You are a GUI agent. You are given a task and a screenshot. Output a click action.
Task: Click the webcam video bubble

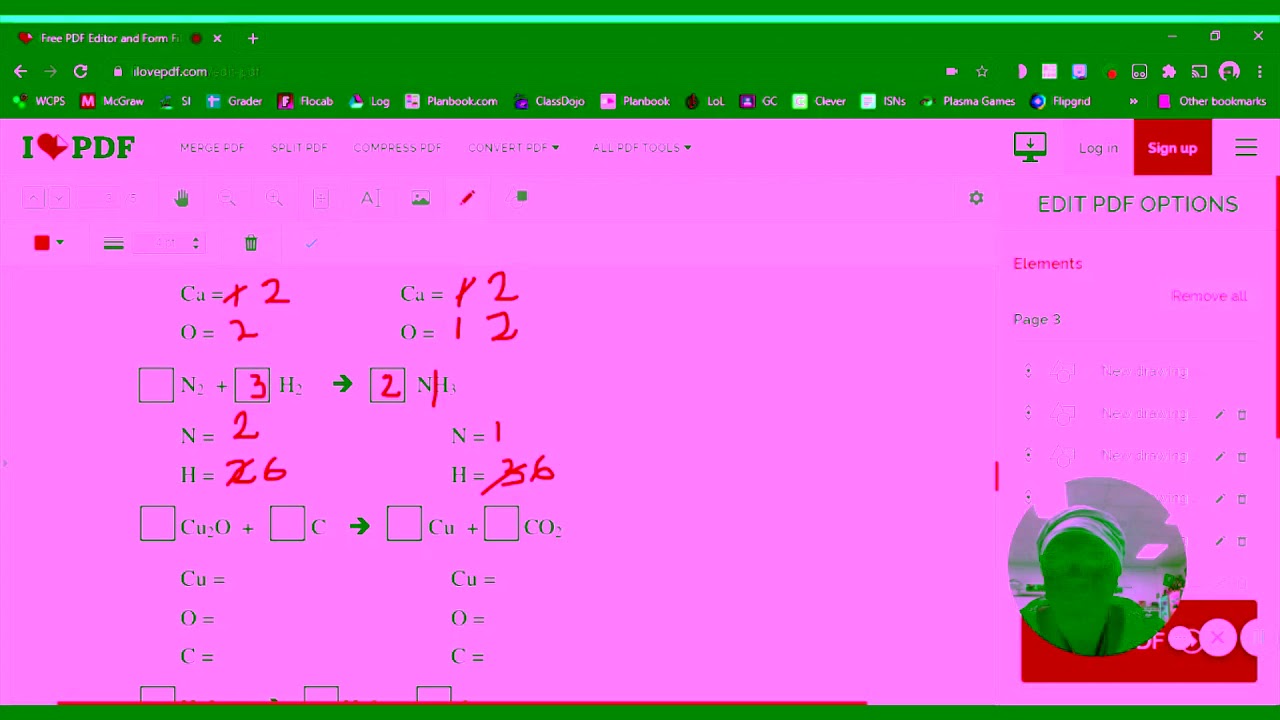click(1097, 566)
